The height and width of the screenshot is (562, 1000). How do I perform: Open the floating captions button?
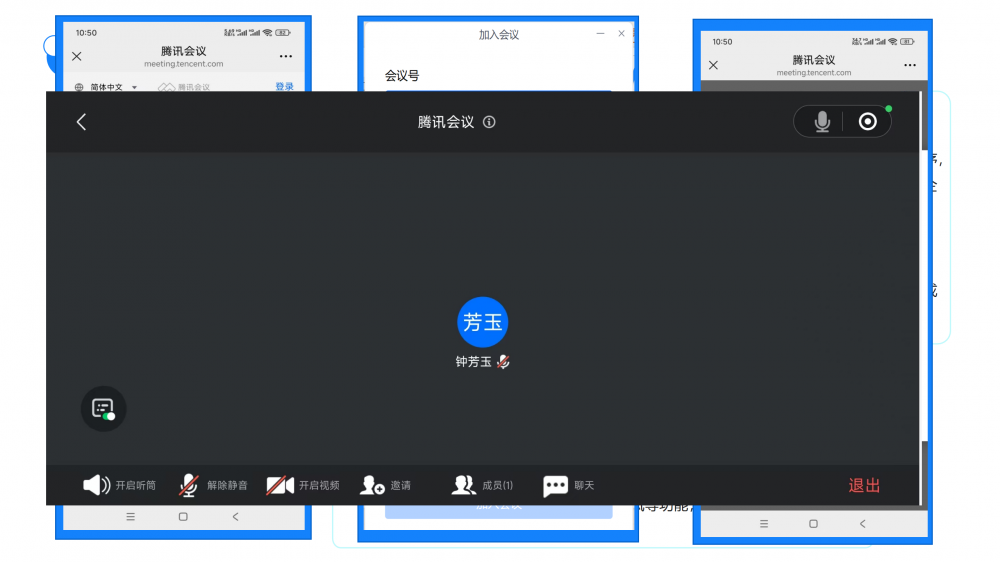click(x=103, y=408)
